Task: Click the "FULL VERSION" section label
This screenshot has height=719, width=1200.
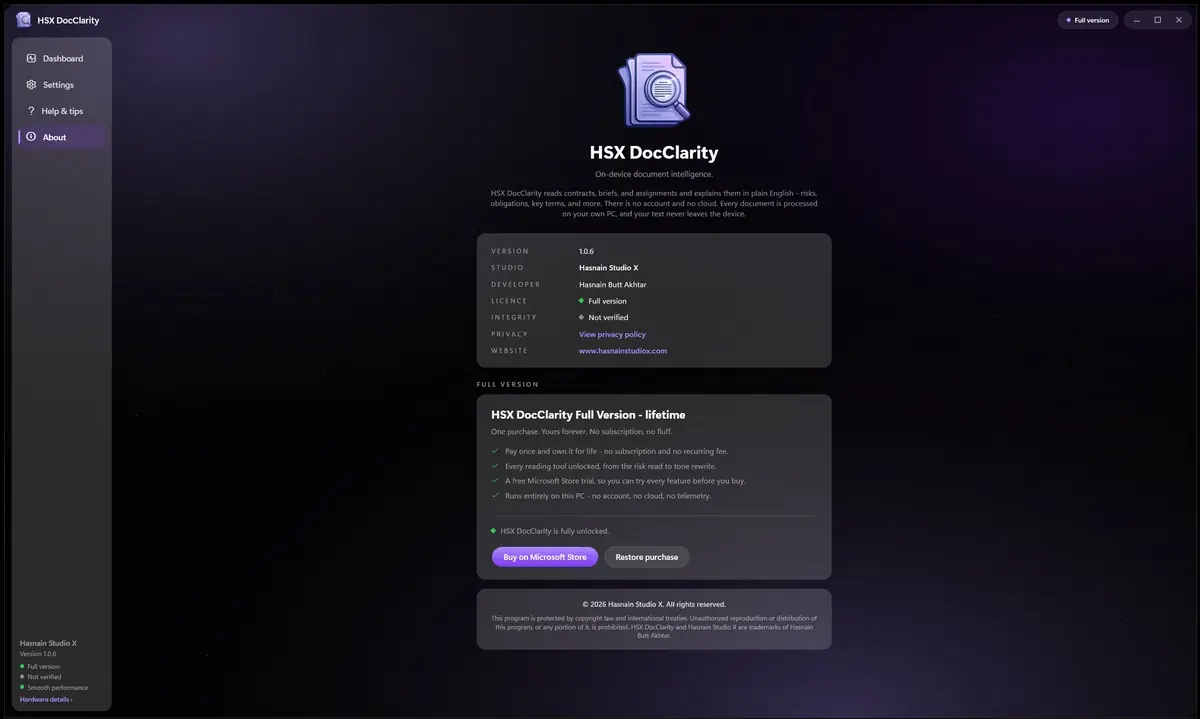Action: (x=508, y=384)
